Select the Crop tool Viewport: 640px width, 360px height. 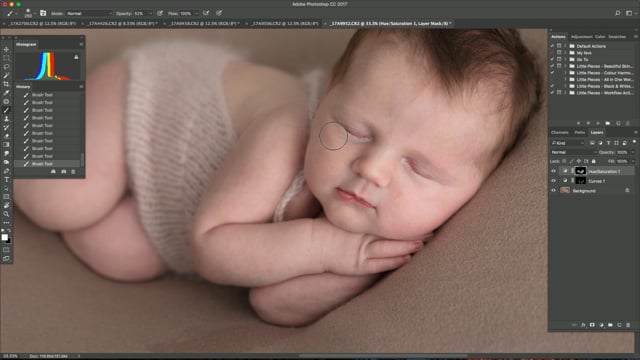click(x=6, y=84)
